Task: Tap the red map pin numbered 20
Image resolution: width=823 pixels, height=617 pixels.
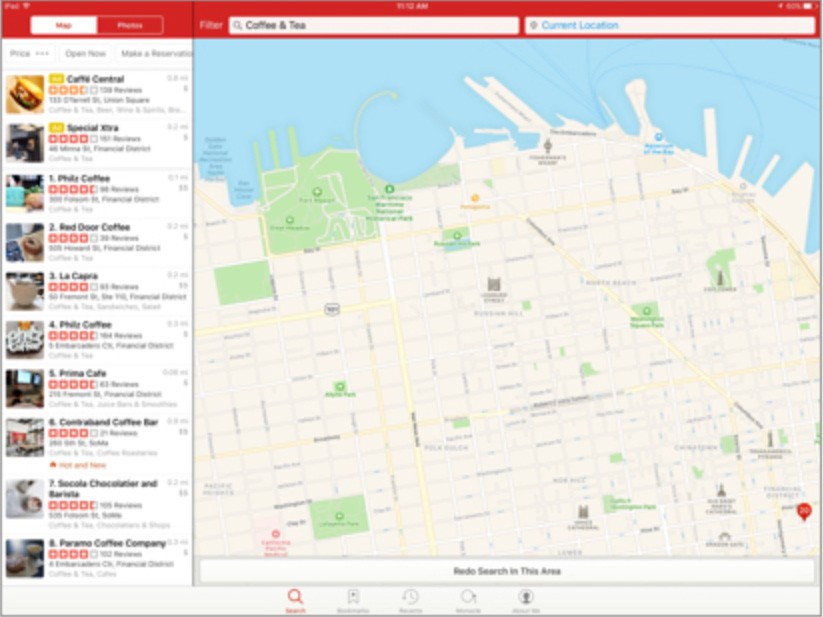Action: point(804,511)
